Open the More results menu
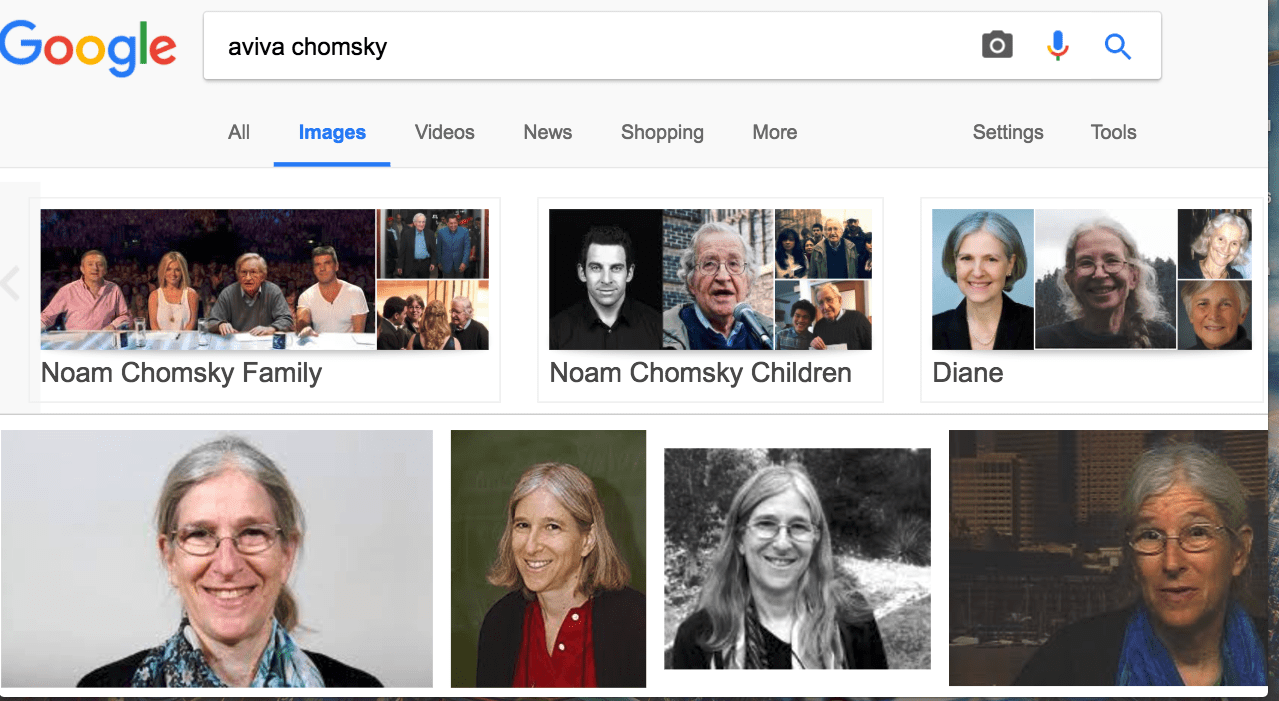Image resolution: width=1279 pixels, height=701 pixels. 773,132
